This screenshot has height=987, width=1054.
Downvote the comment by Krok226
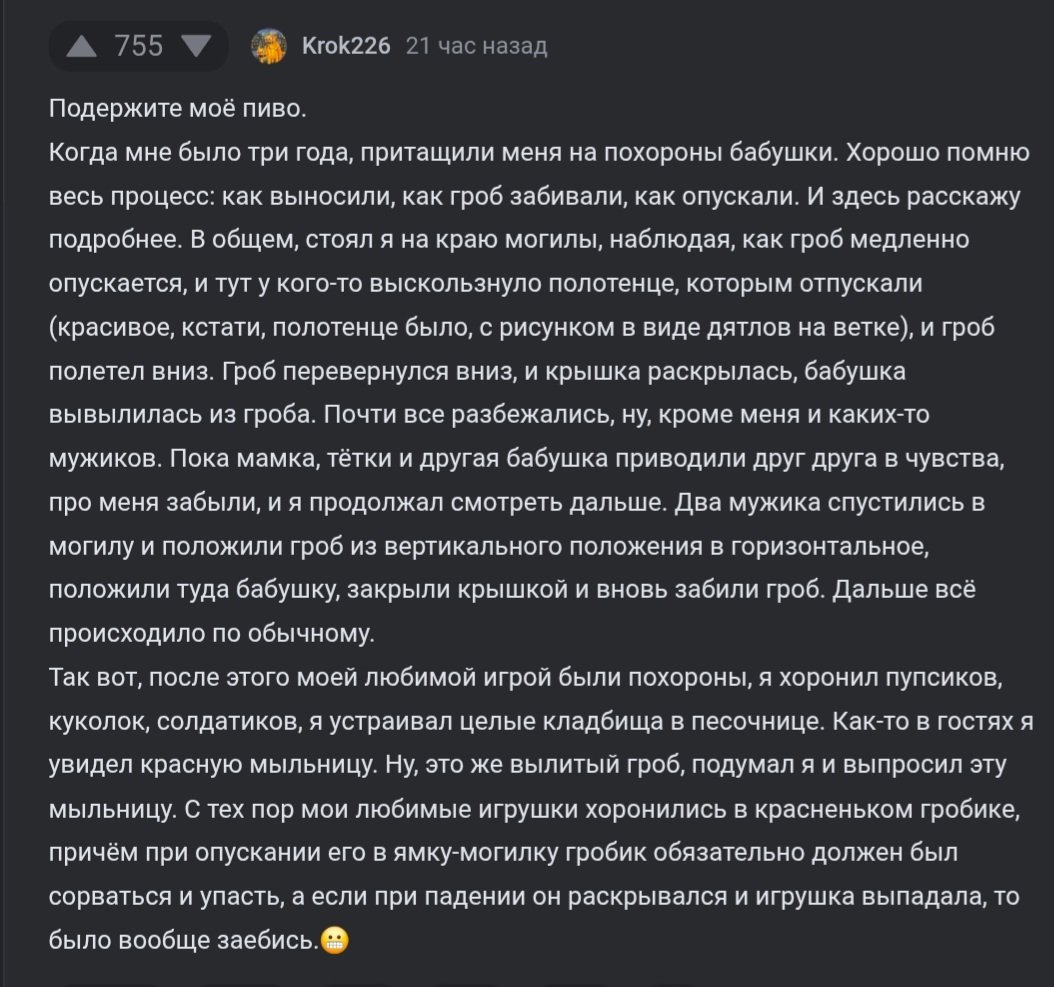(197, 46)
